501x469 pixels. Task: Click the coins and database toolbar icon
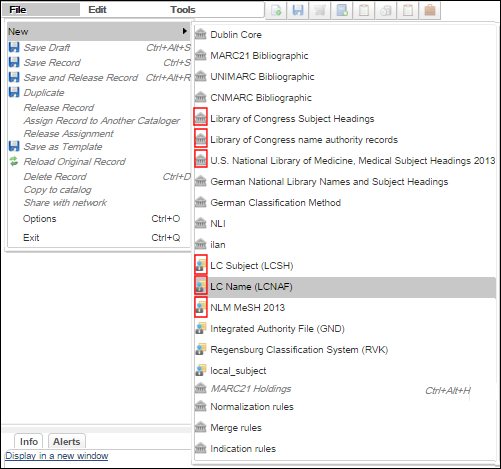pyautogui.click(x=386, y=10)
